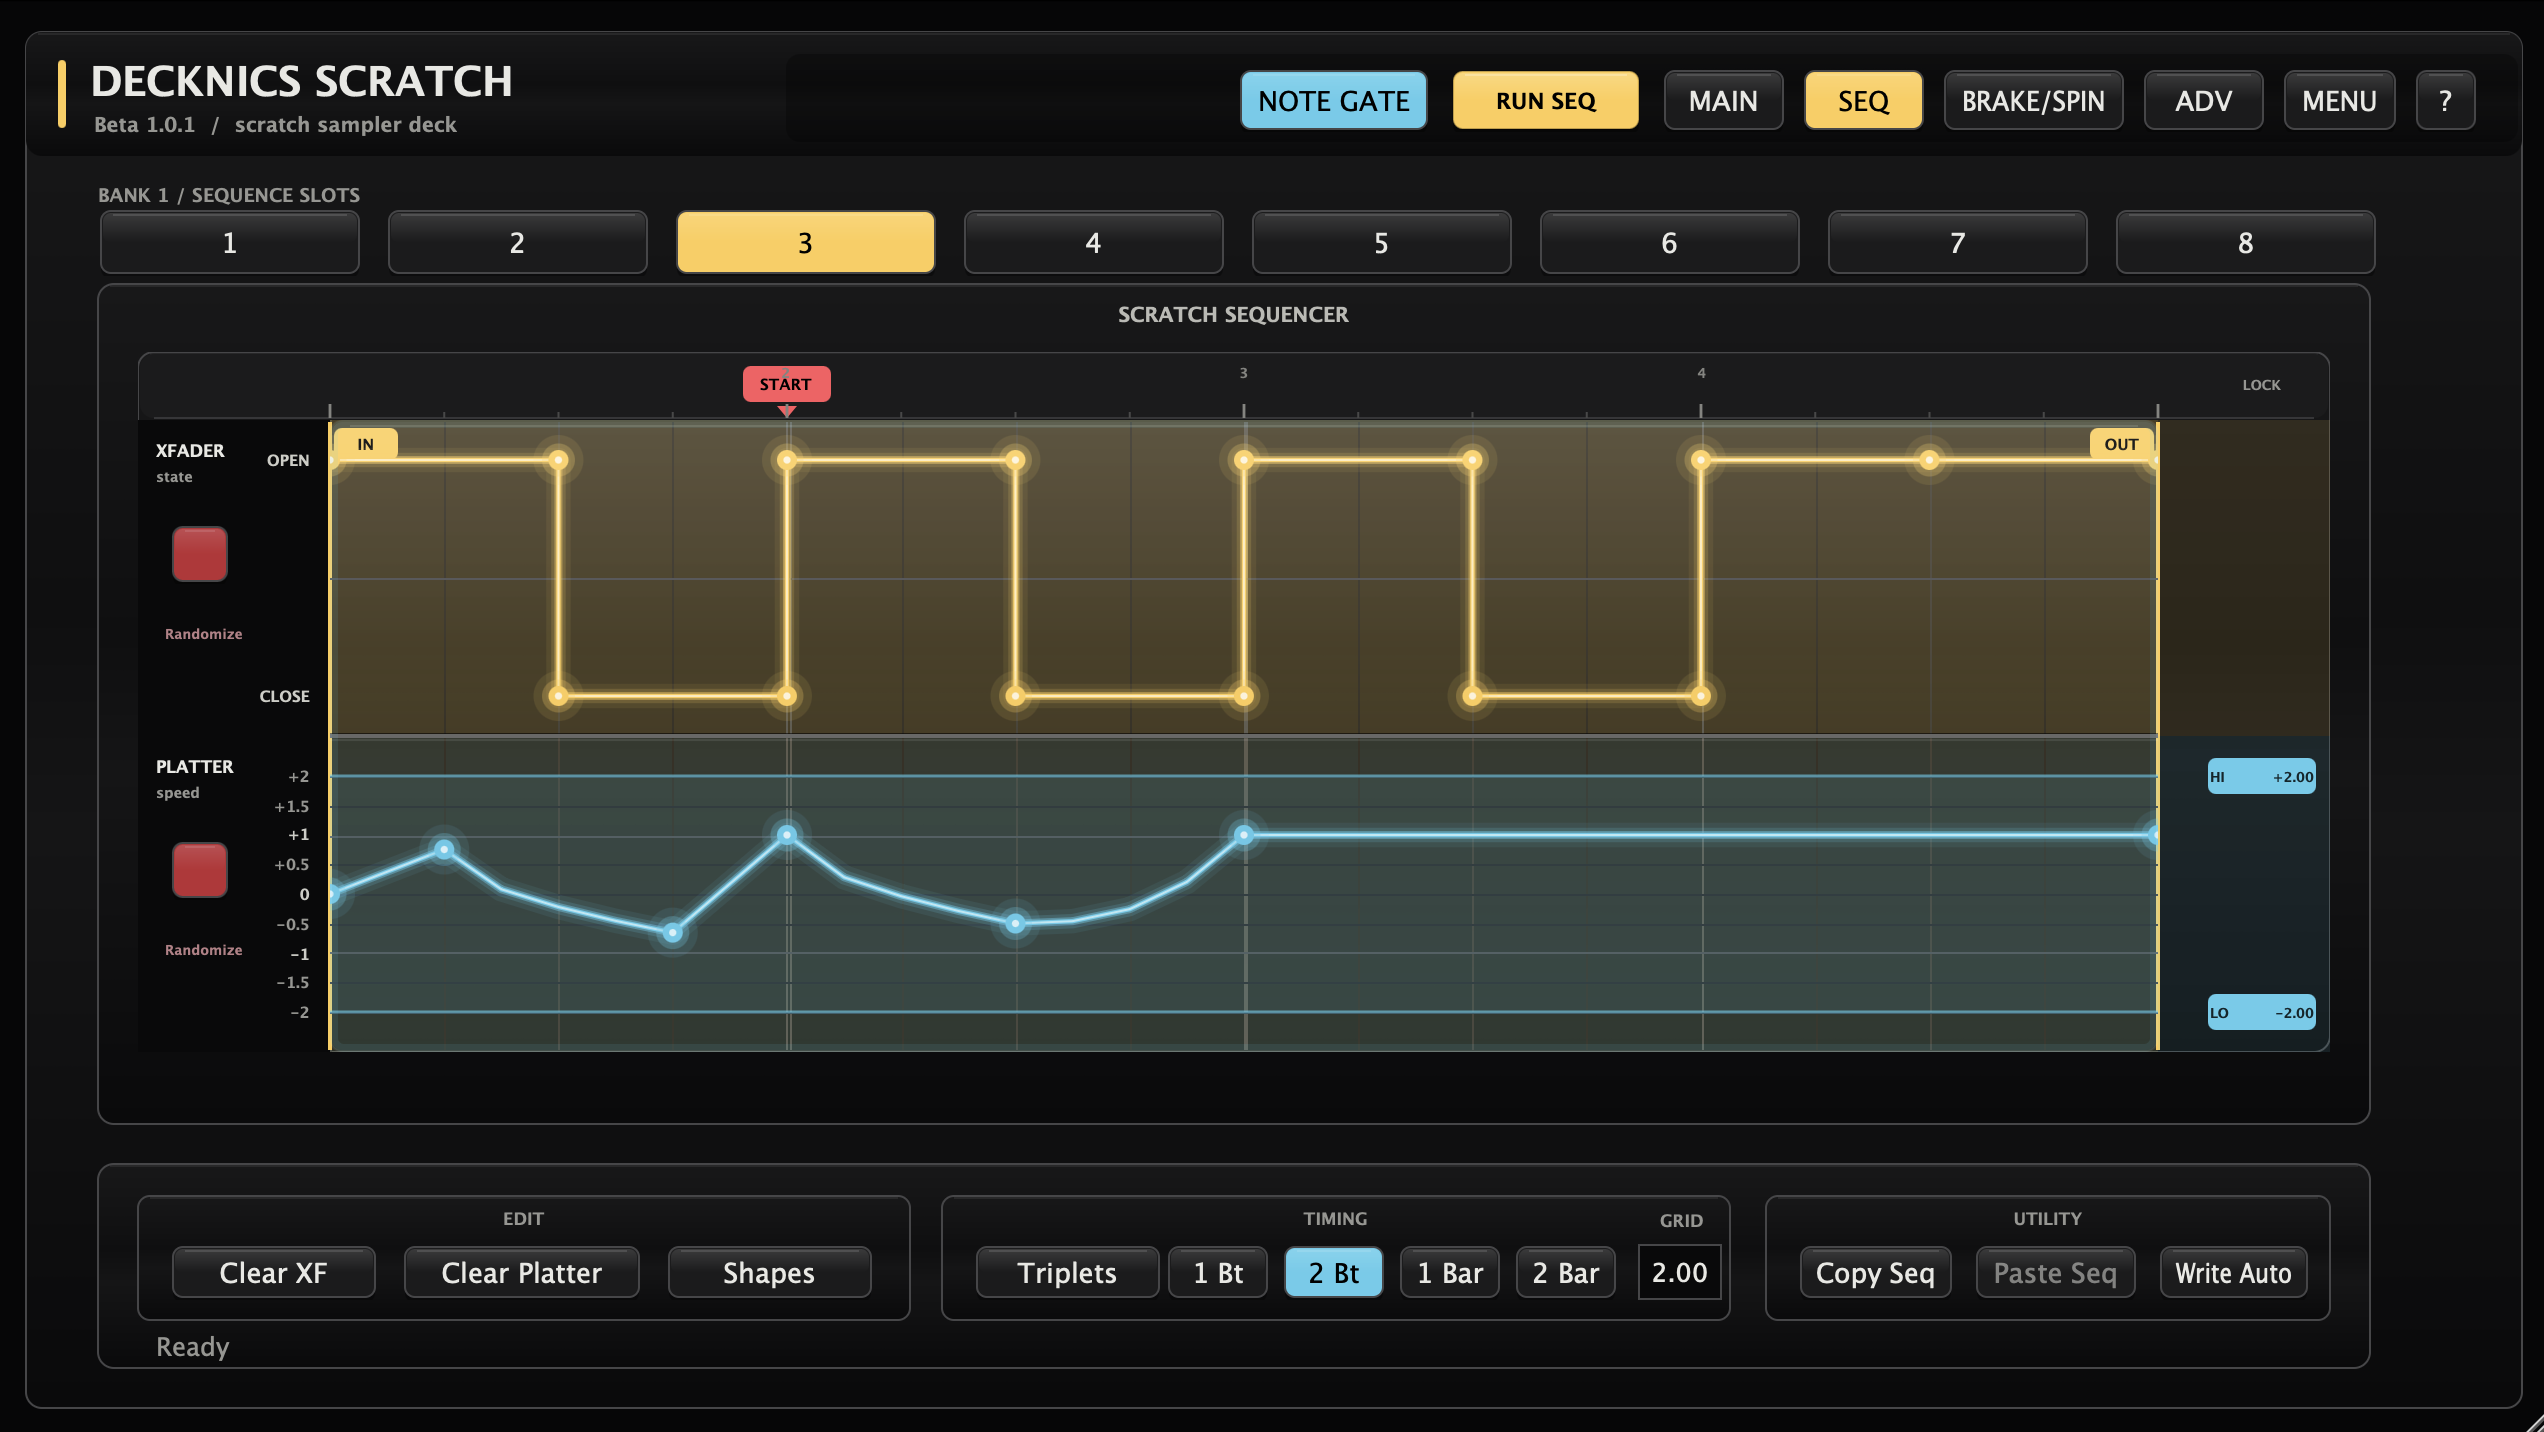Viewport: 2544px width, 1432px height.
Task: Click the HI +2.00 range field
Action: [x=2261, y=777]
